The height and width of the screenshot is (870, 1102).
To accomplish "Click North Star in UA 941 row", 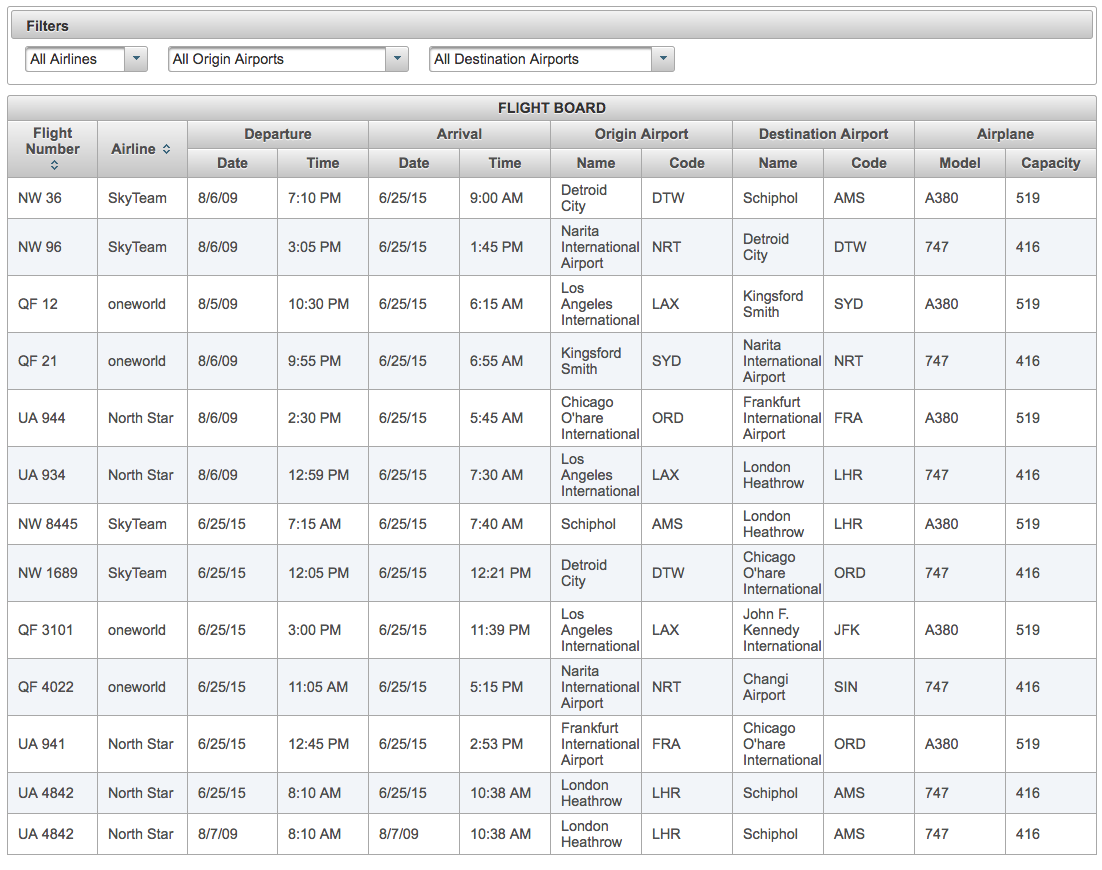I will [x=141, y=744].
